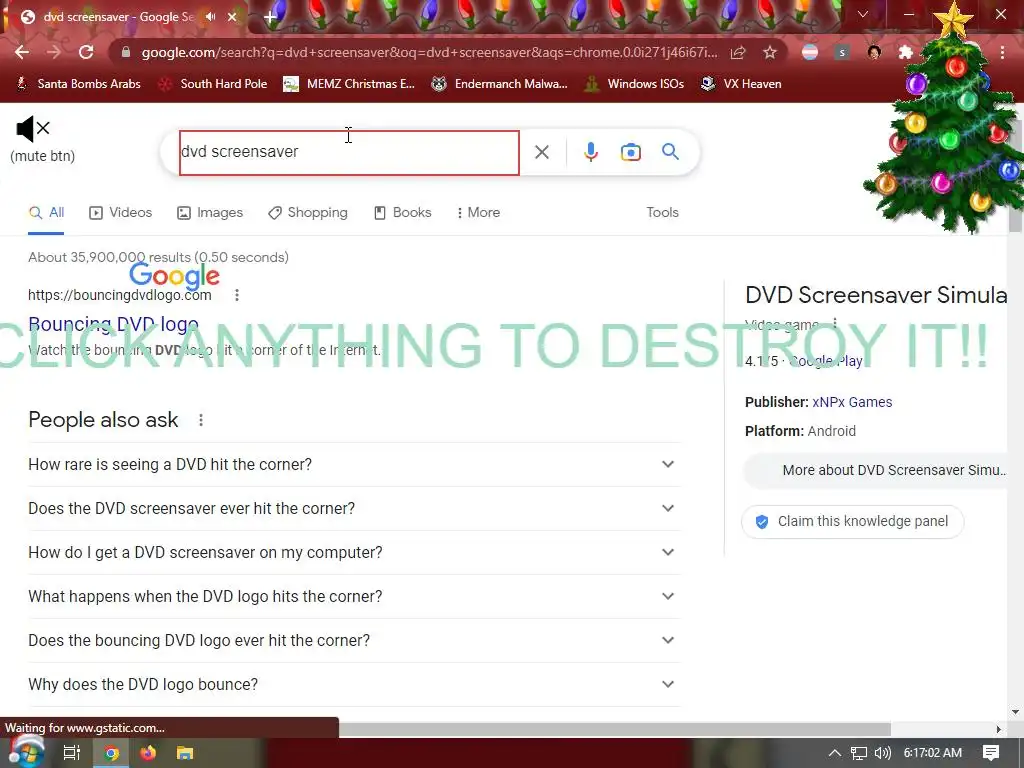This screenshot has height=768, width=1024.
Task: Click More about DVD Screensaver Simulator button
Action: click(x=876, y=470)
